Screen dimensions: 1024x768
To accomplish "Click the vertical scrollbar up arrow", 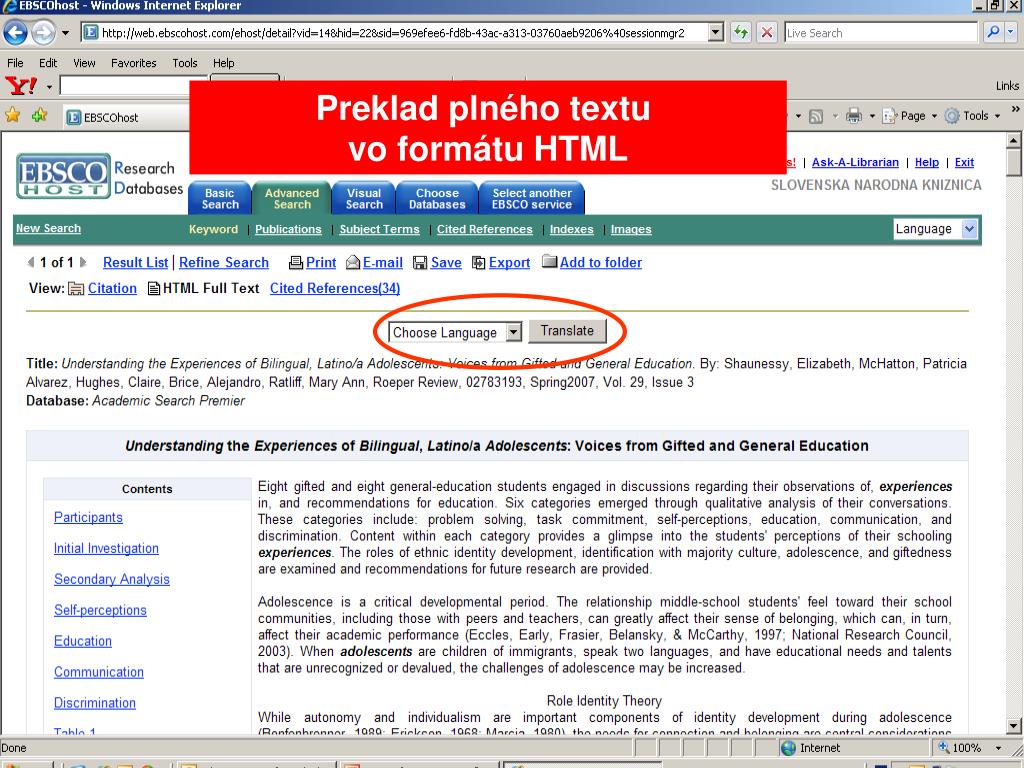I will pyautogui.click(x=1014, y=140).
